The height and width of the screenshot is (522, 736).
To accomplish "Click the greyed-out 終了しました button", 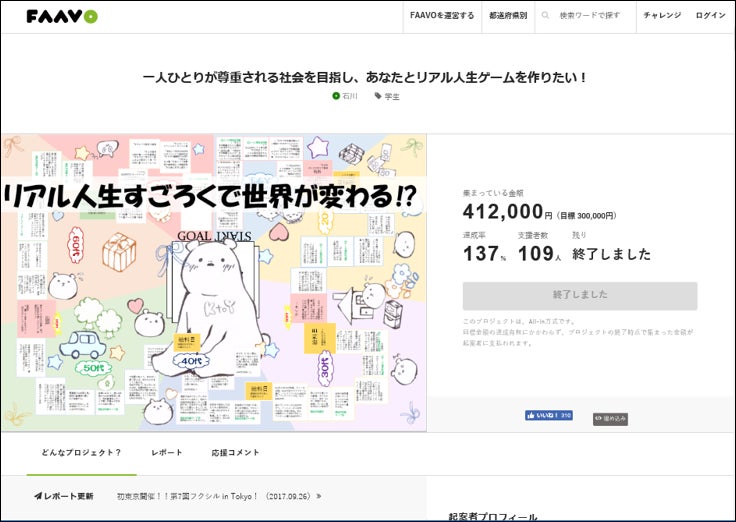I will click(579, 296).
